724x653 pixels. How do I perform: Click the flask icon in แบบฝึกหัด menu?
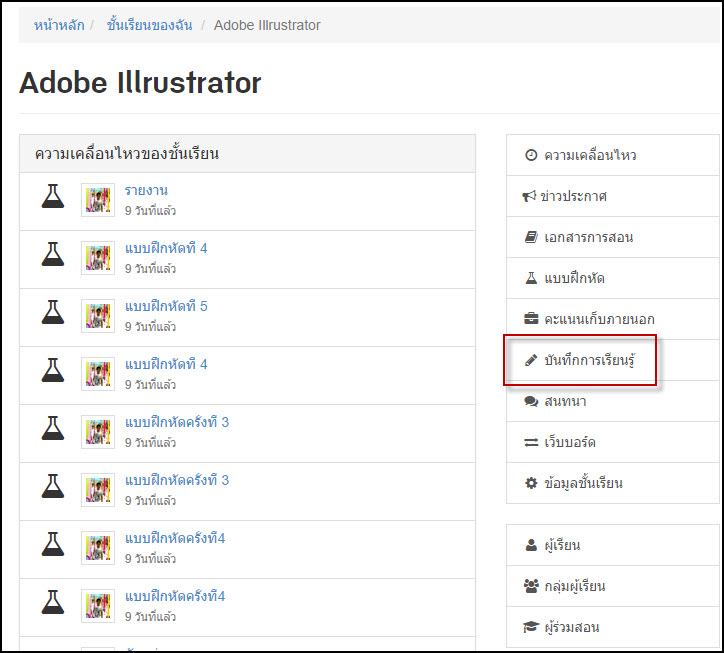[x=531, y=278]
